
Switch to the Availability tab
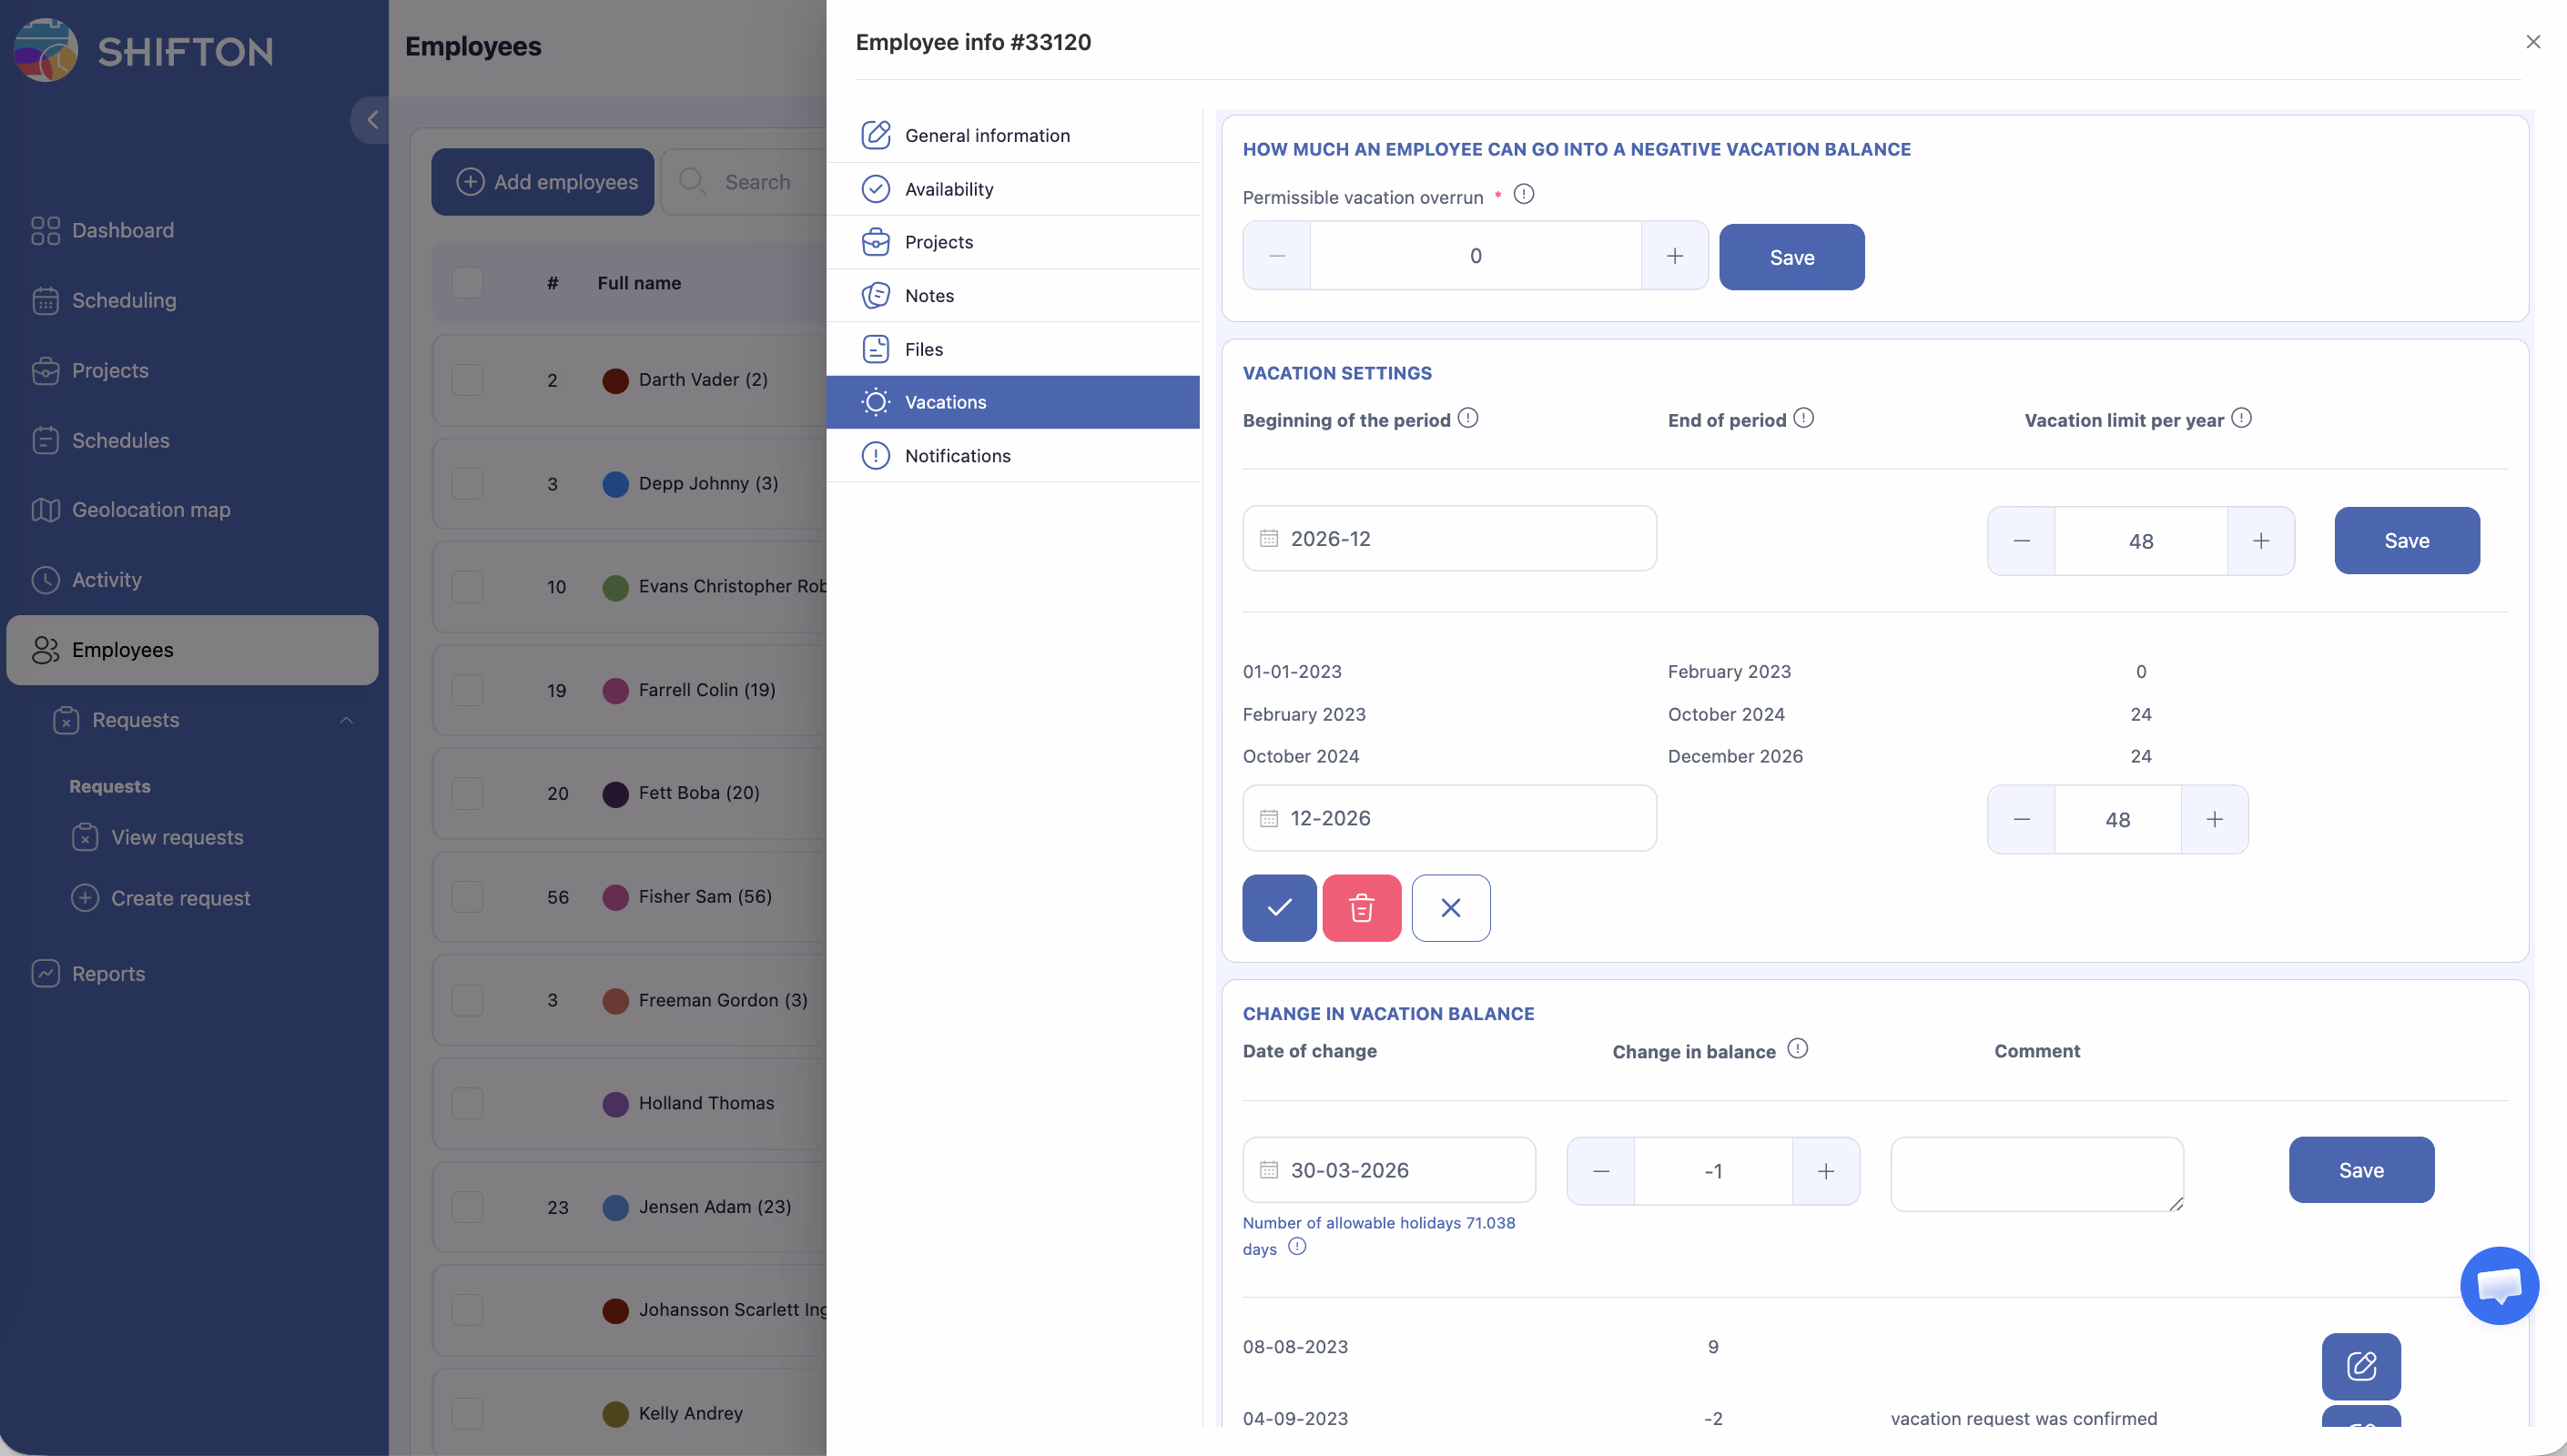[948, 189]
